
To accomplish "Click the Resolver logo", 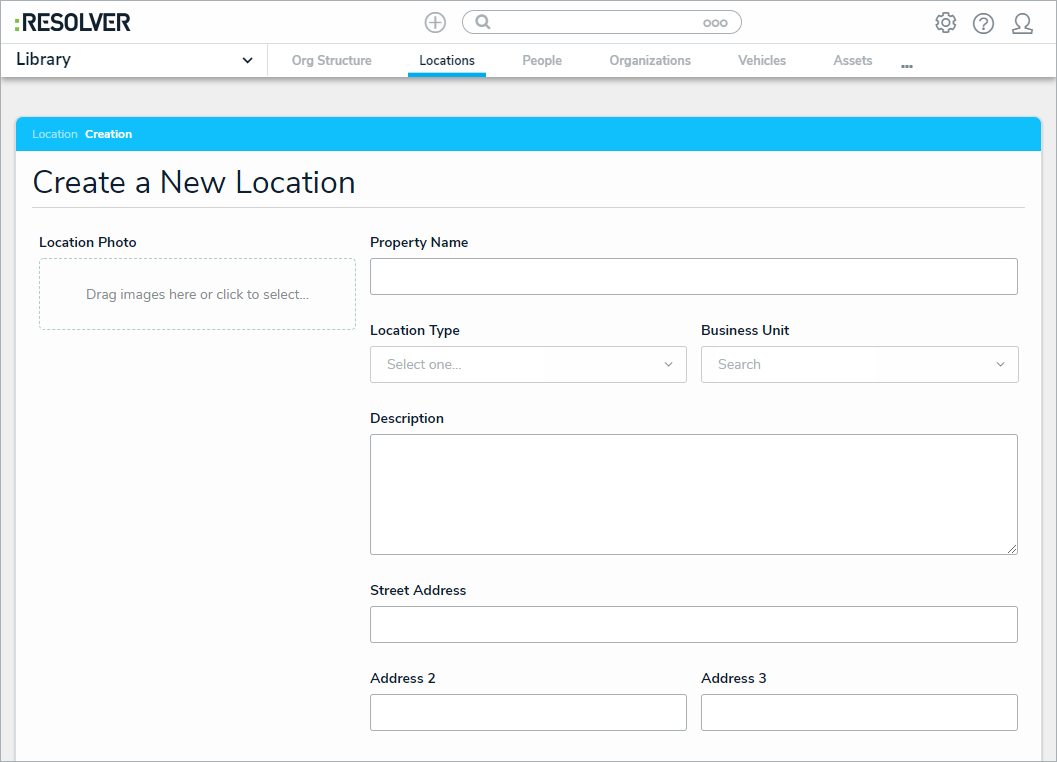I will click(x=73, y=22).
